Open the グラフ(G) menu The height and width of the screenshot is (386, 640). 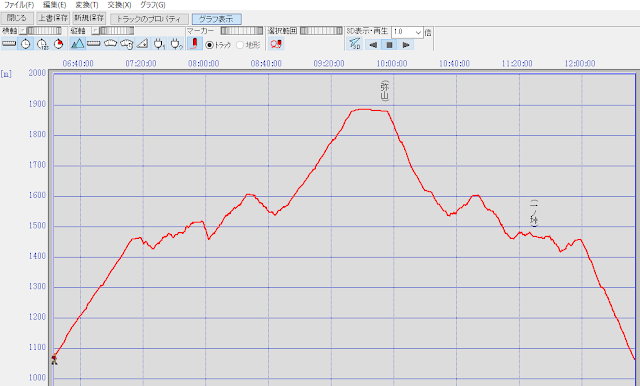[x=153, y=5]
